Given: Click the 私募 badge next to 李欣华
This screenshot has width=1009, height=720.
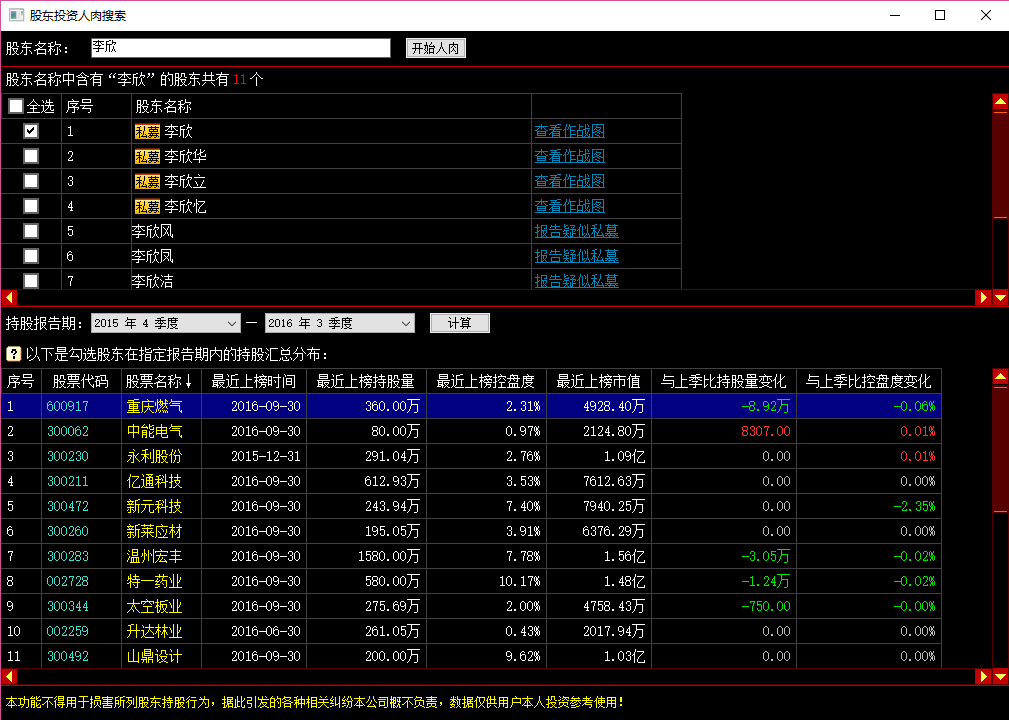Looking at the screenshot, I should (x=147, y=156).
